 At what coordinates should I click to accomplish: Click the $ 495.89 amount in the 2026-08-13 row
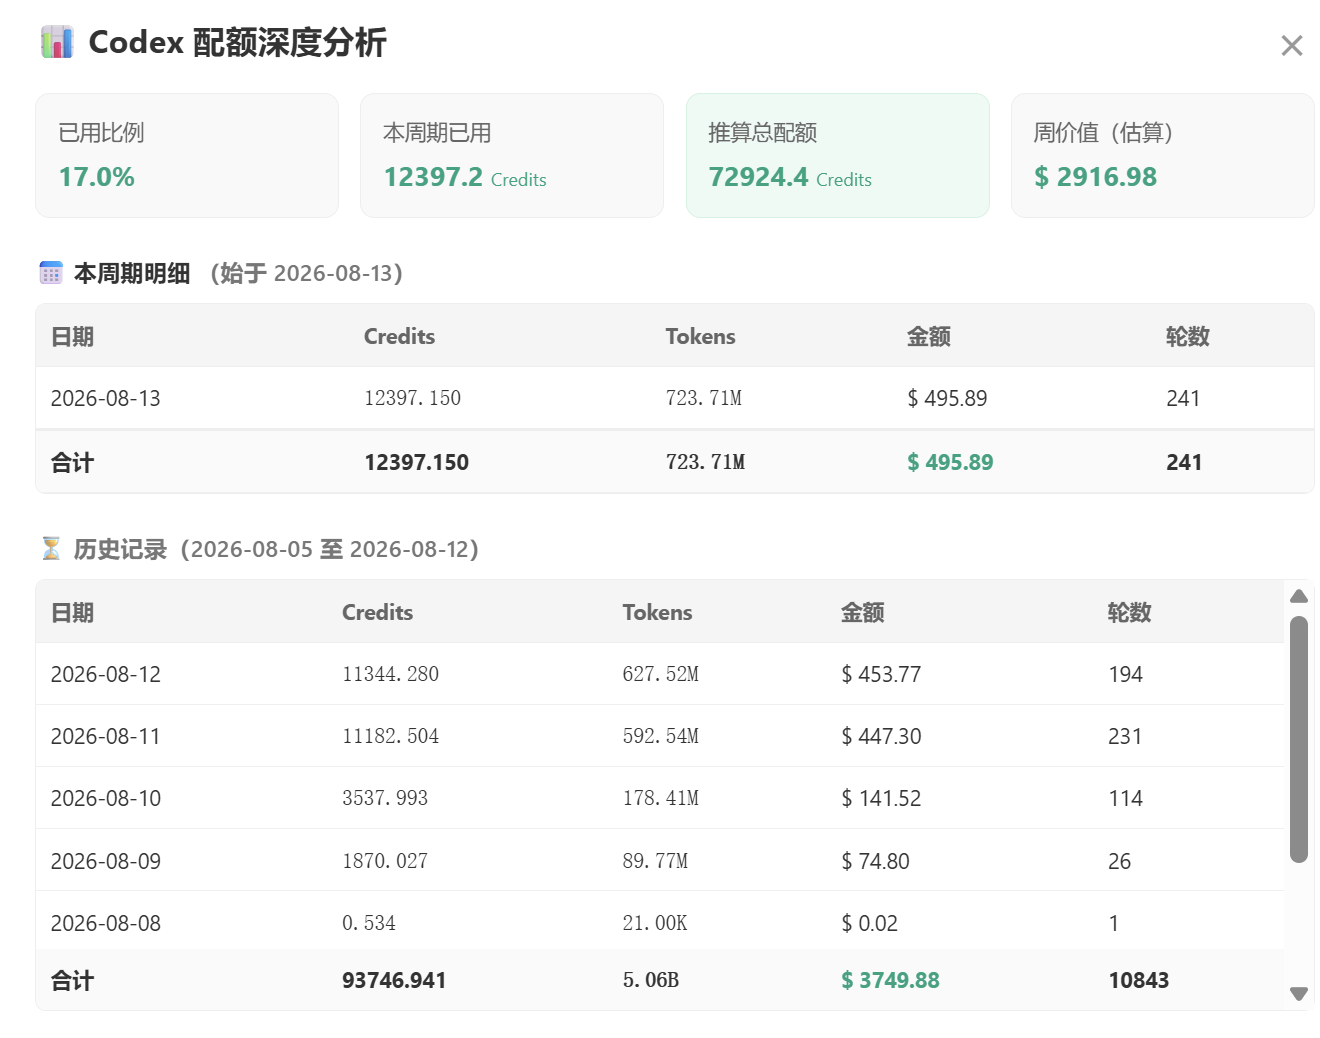pyautogui.click(x=947, y=398)
